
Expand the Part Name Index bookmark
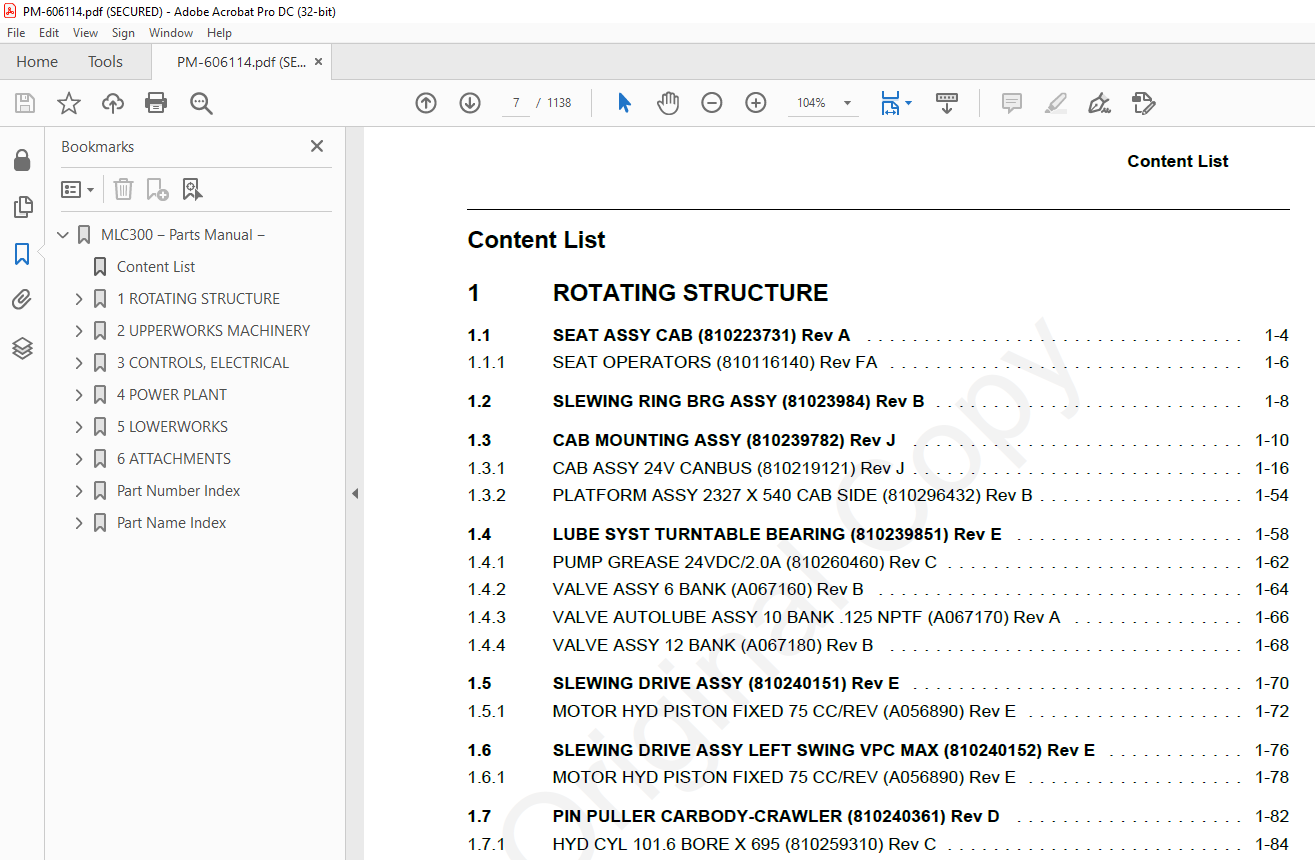[79, 523]
